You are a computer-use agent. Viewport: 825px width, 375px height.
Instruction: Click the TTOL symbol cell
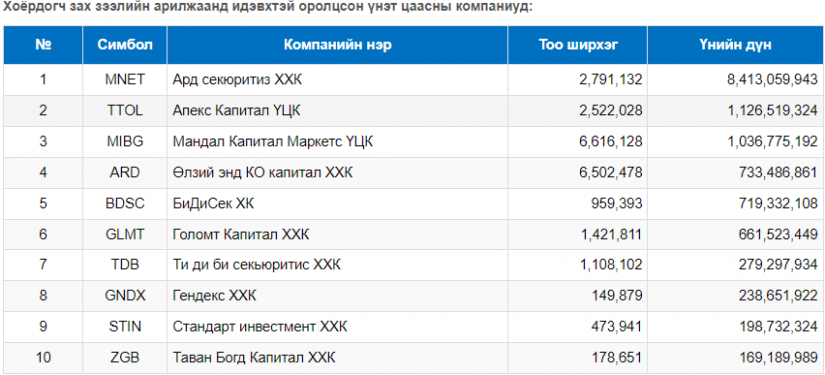tap(125, 111)
